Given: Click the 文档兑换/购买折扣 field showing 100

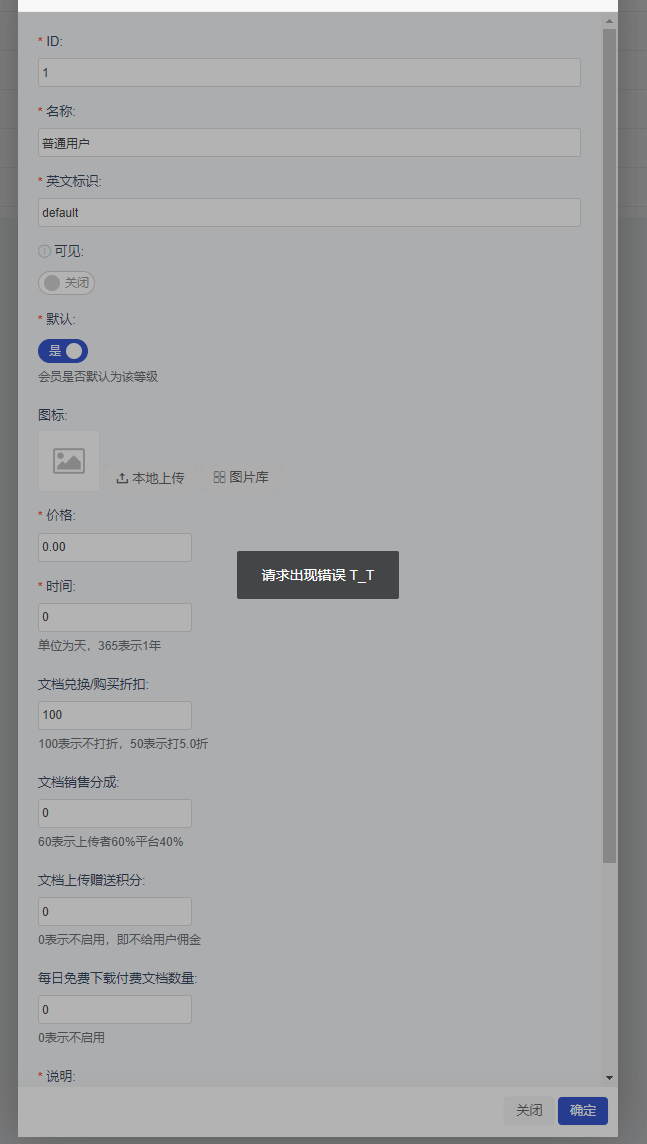Looking at the screenshot, I should [x=115, y=716].
